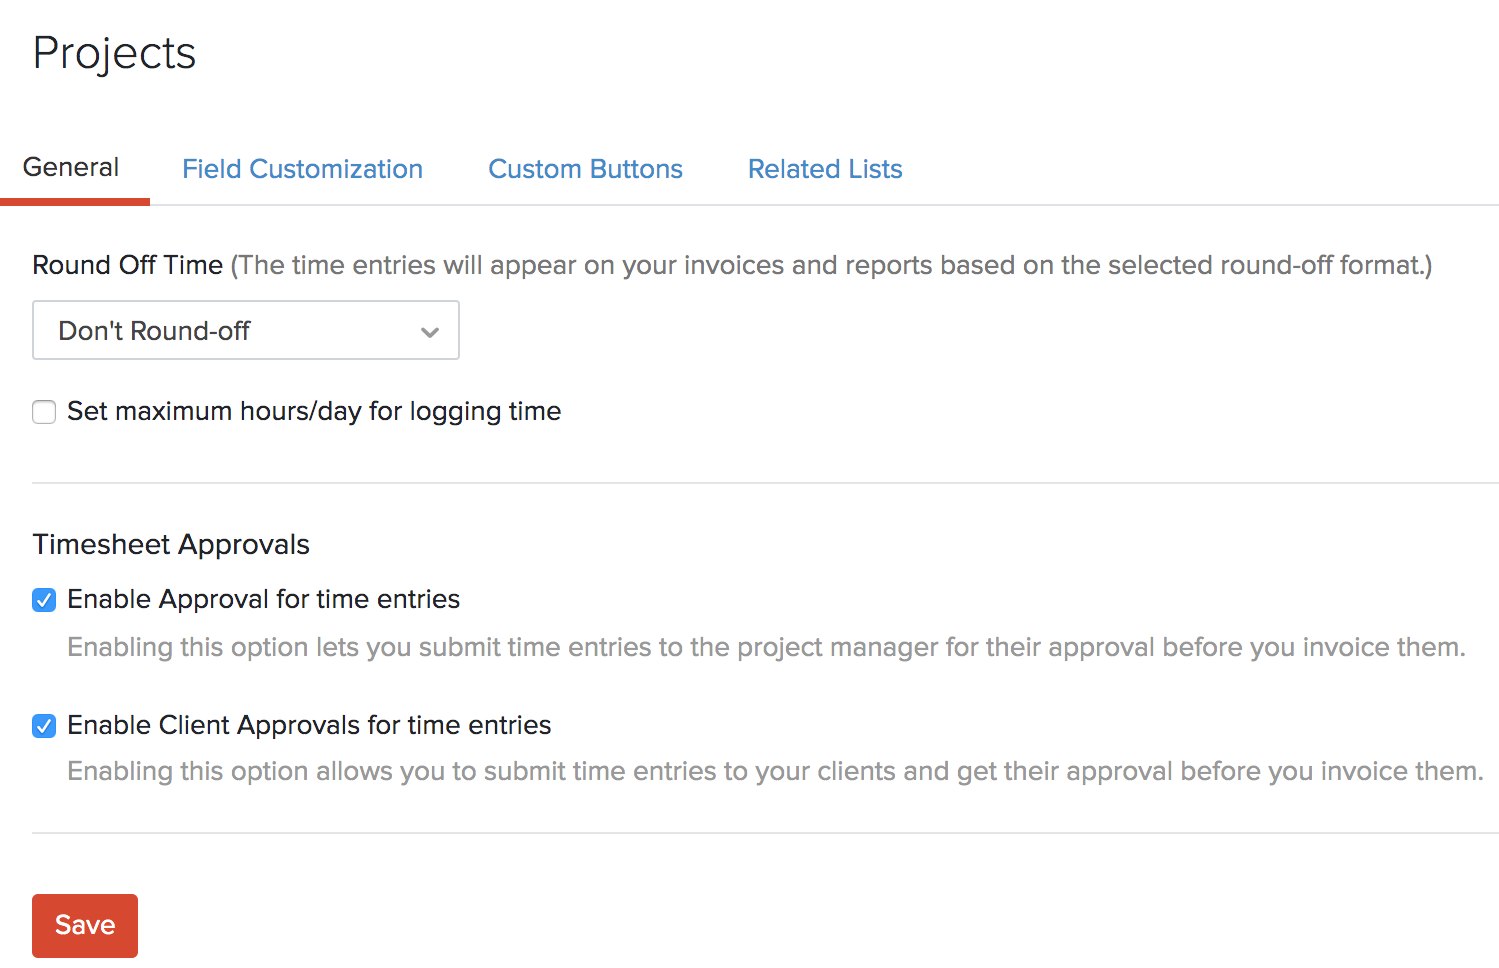Select the Don't Round-off combo box field
This screenshot has width=1499, height=968.
245,330
